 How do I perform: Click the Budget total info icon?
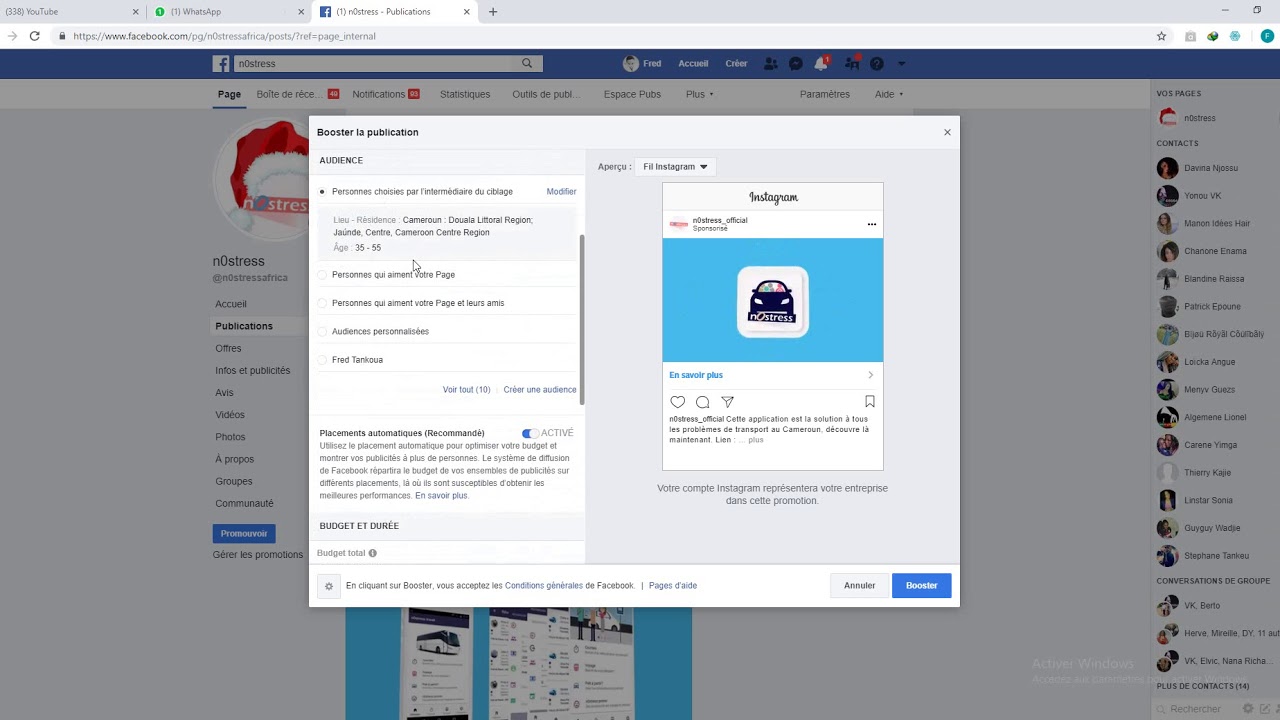point(373,553)
